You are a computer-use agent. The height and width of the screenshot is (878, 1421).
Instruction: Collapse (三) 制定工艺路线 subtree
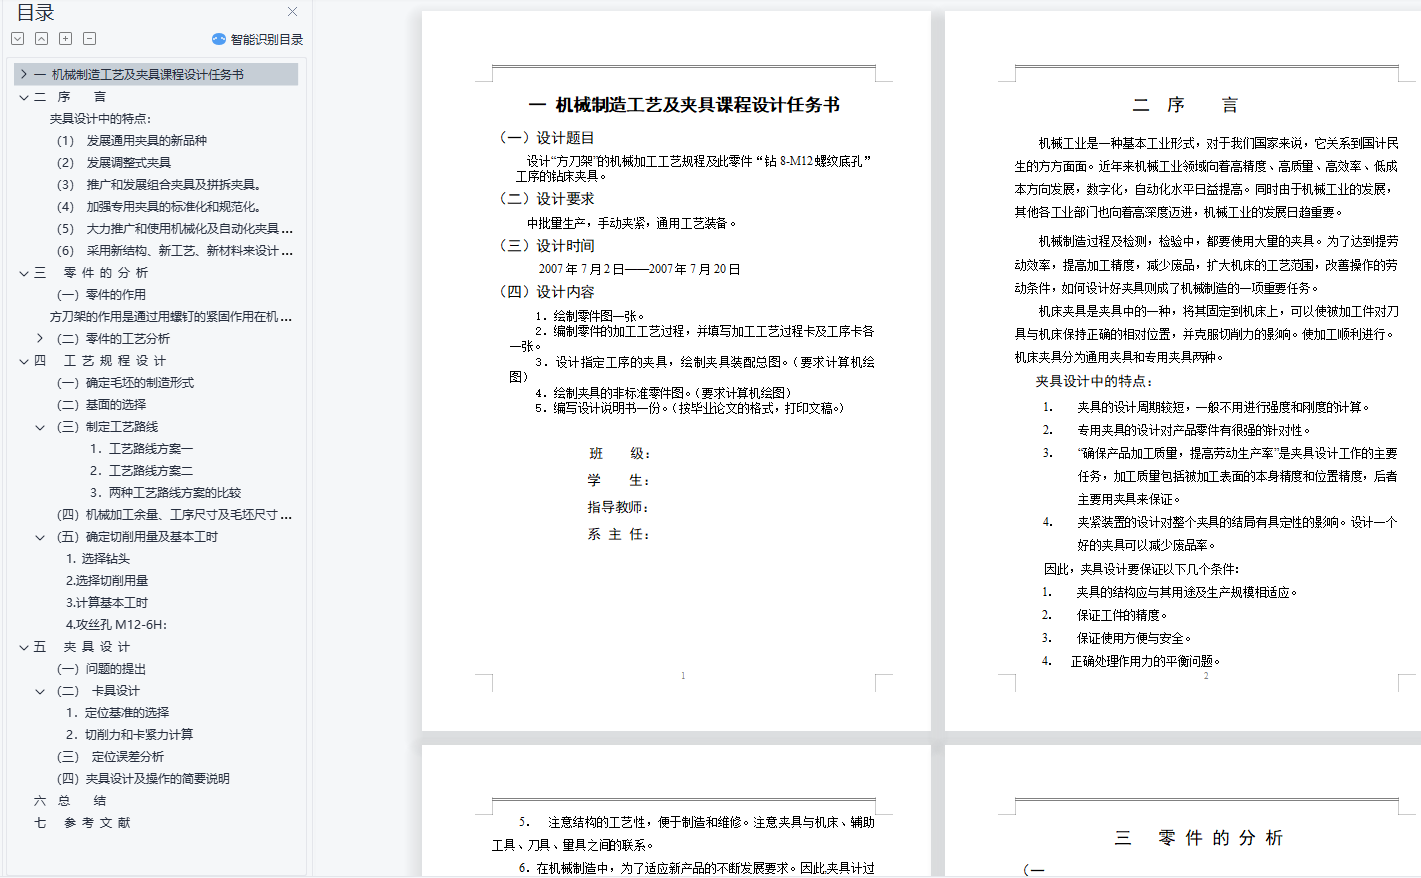coord(40,427)
